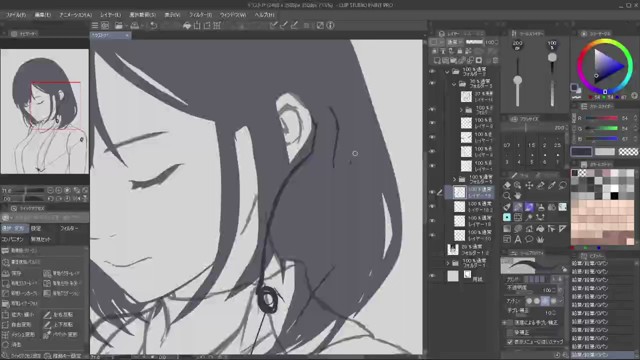Viewport: 640px width, 360px height.
Task: Expand the collapsed subfolder in layer list
Action: pos(462,110)
